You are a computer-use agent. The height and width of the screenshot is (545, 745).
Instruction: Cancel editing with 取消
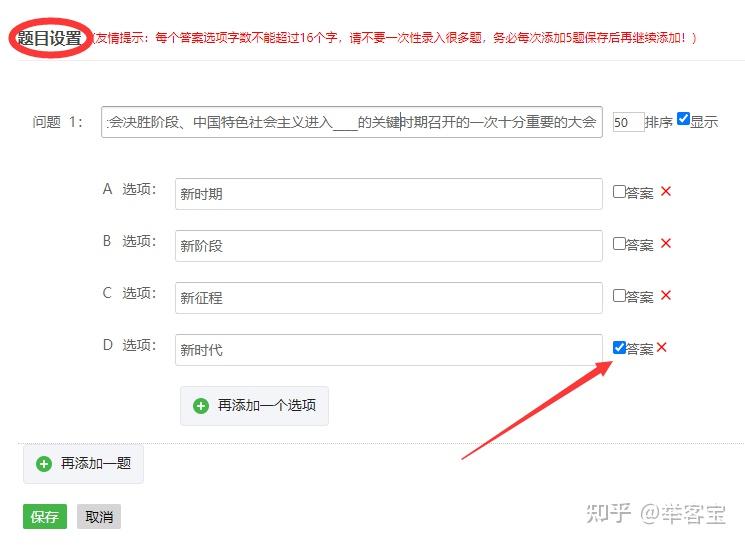coord(99,516)
